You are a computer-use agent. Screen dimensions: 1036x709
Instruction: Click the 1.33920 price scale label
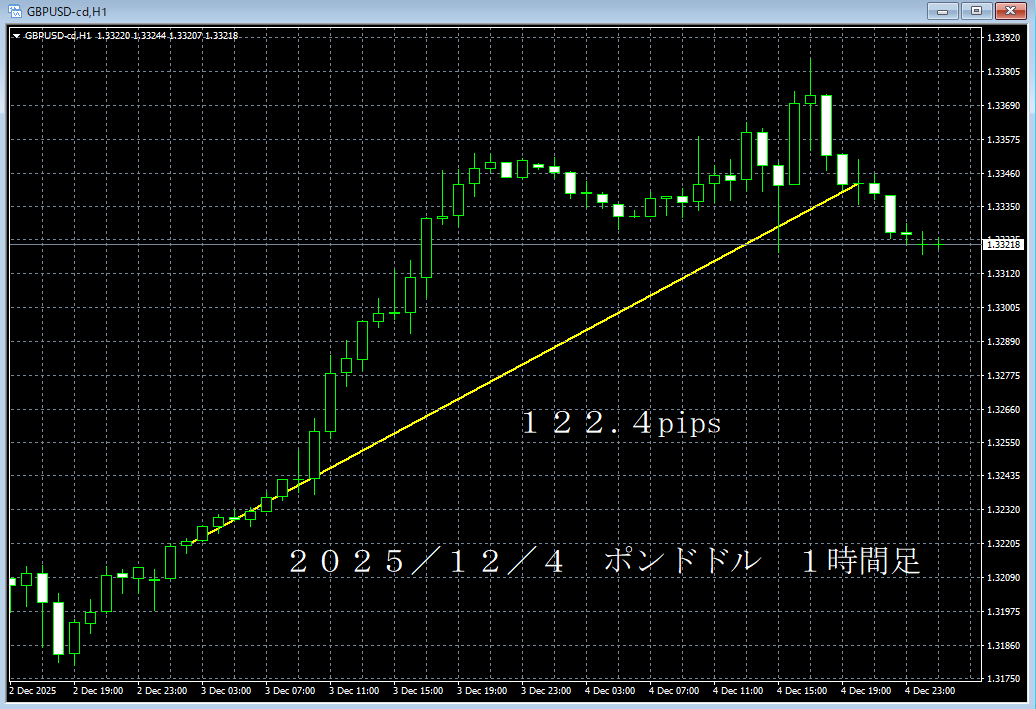(x=1003, y=38)
